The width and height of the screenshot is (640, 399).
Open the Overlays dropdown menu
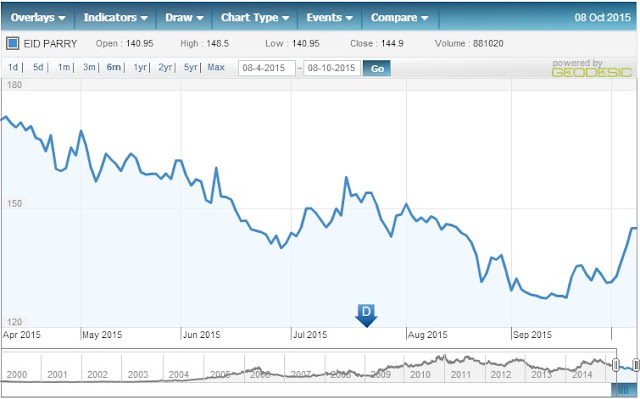point(38,18)
